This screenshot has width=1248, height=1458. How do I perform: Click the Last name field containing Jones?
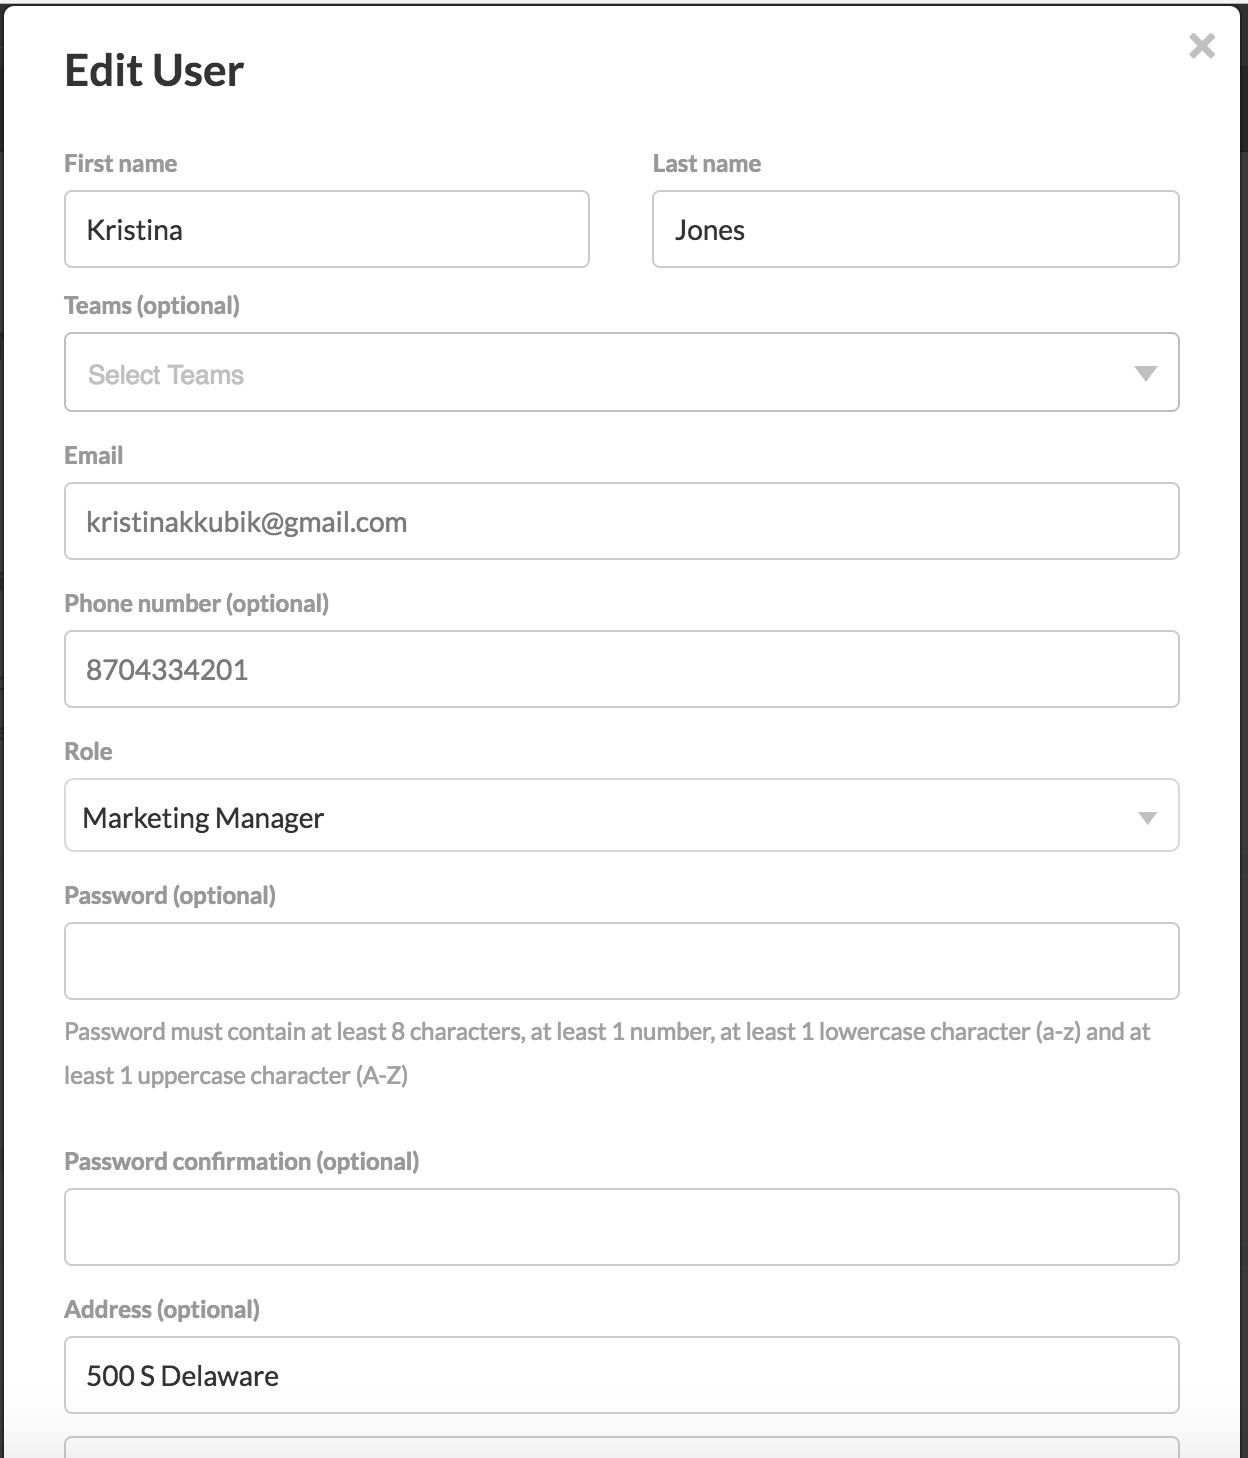(916, 229)
